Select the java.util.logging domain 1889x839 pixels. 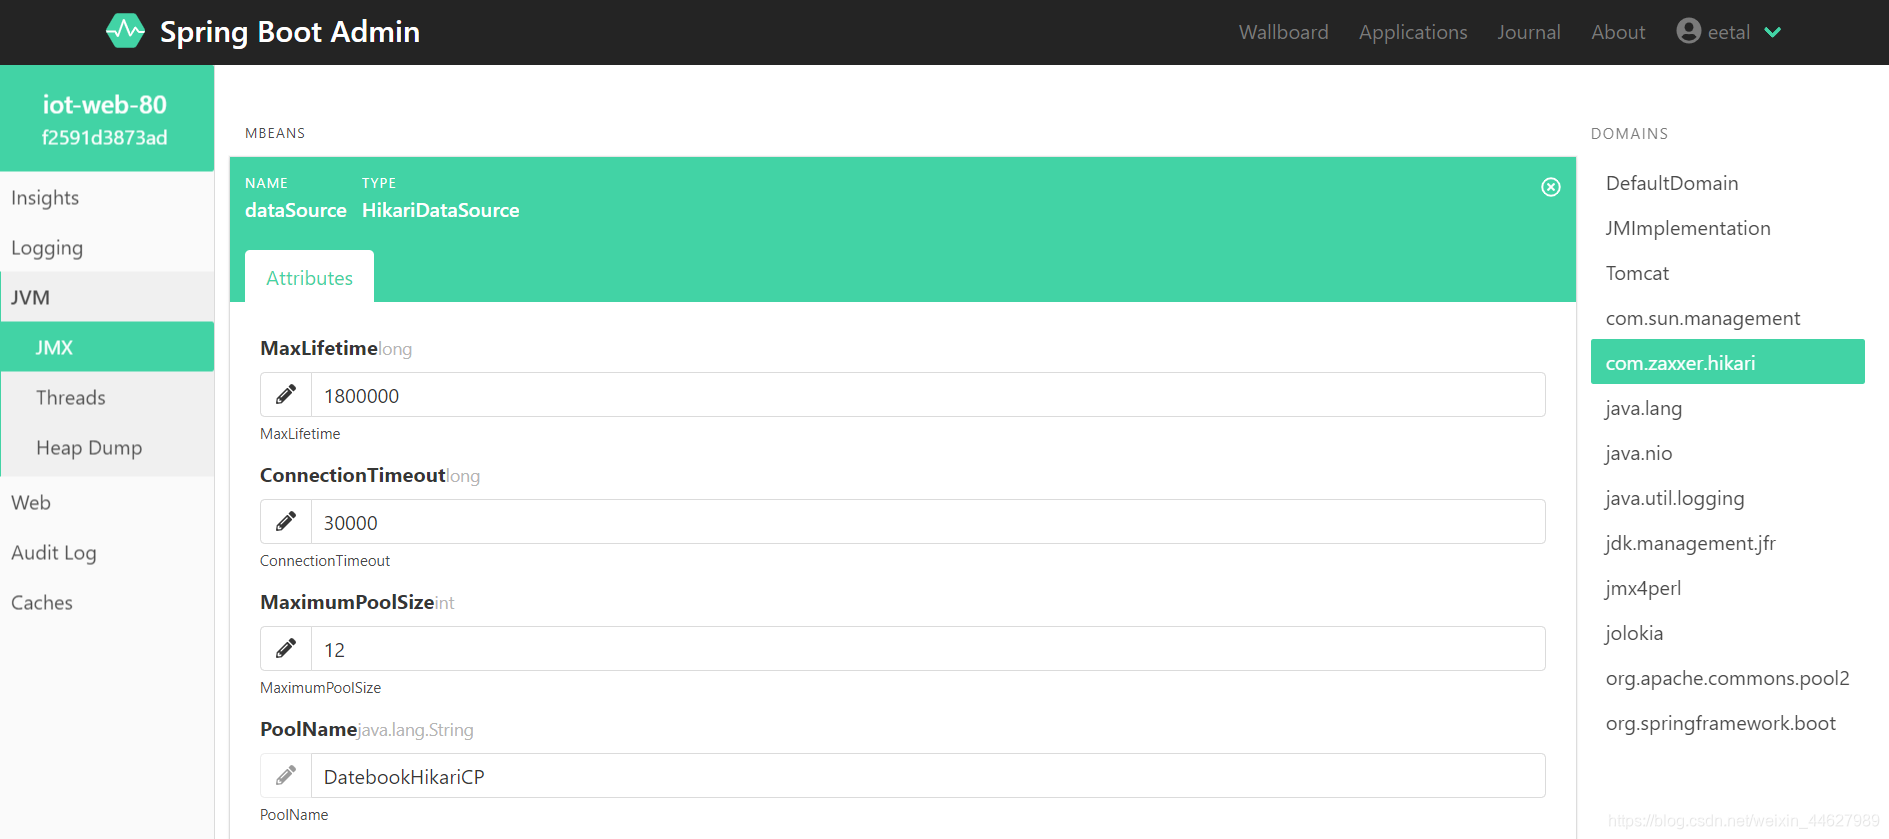[x=1727, y=498]
